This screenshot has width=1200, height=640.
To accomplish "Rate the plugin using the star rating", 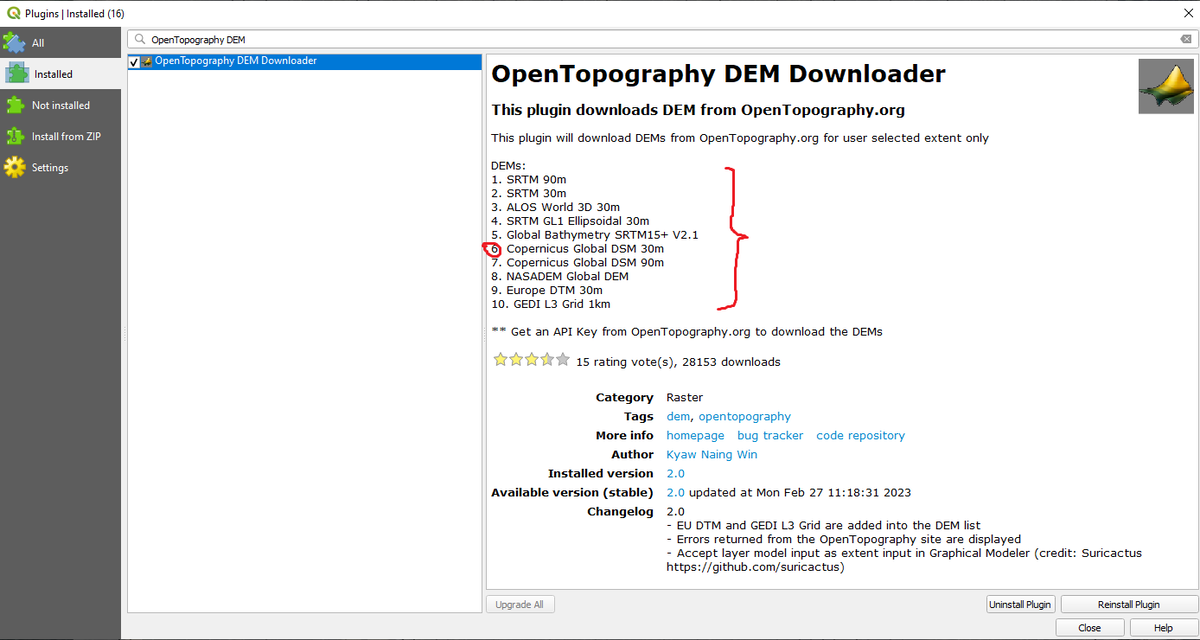I will coord(531,359).
